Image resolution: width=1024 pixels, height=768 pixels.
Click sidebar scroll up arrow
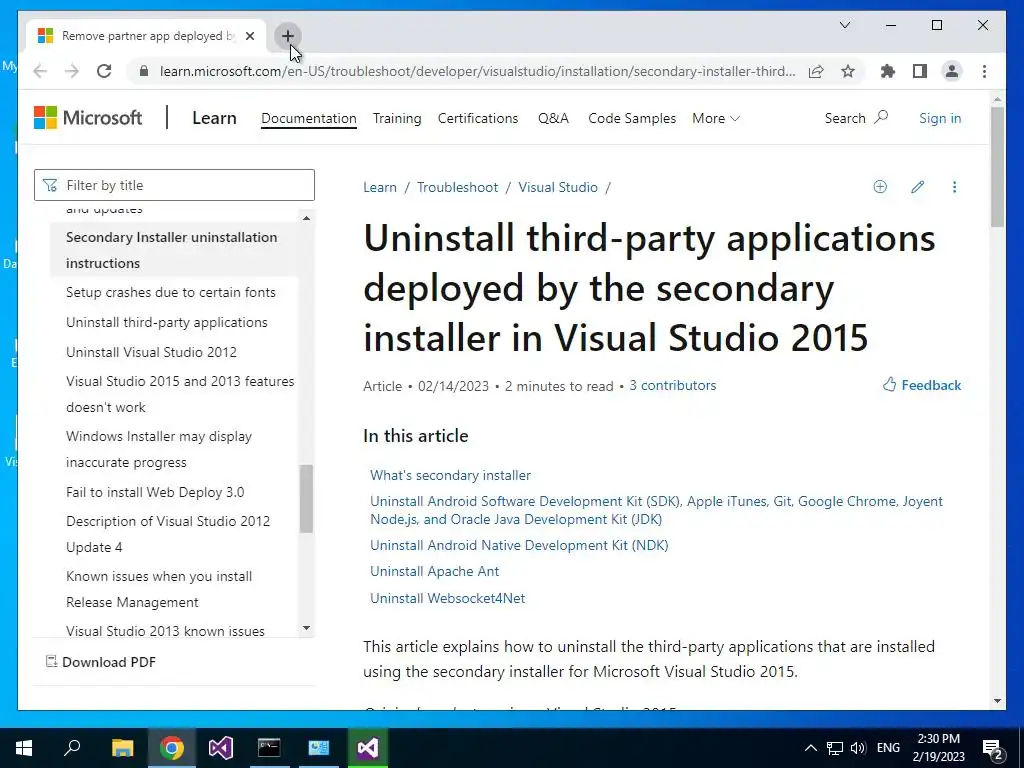tap(306, 218)
